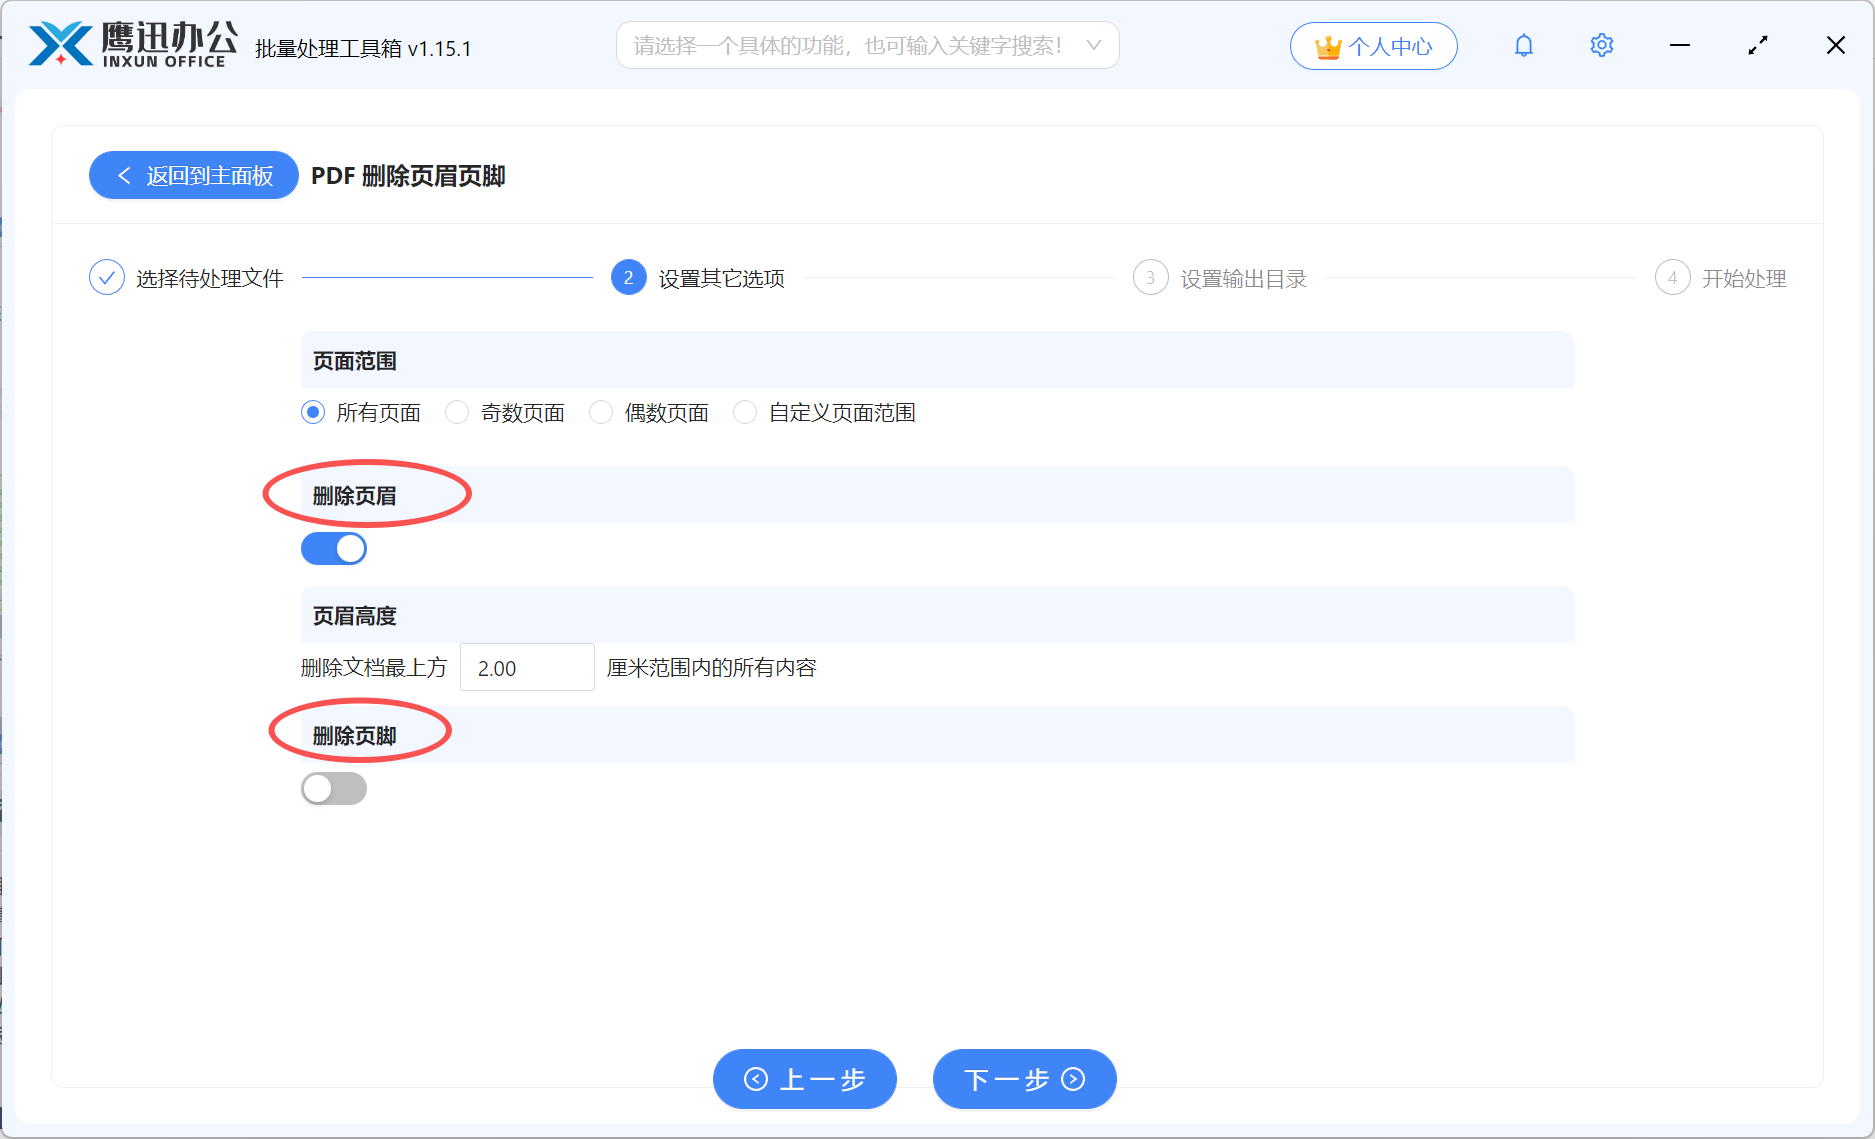Open the notification bell
This screenshot has height=1139, width=1875.
(1523, 46)
